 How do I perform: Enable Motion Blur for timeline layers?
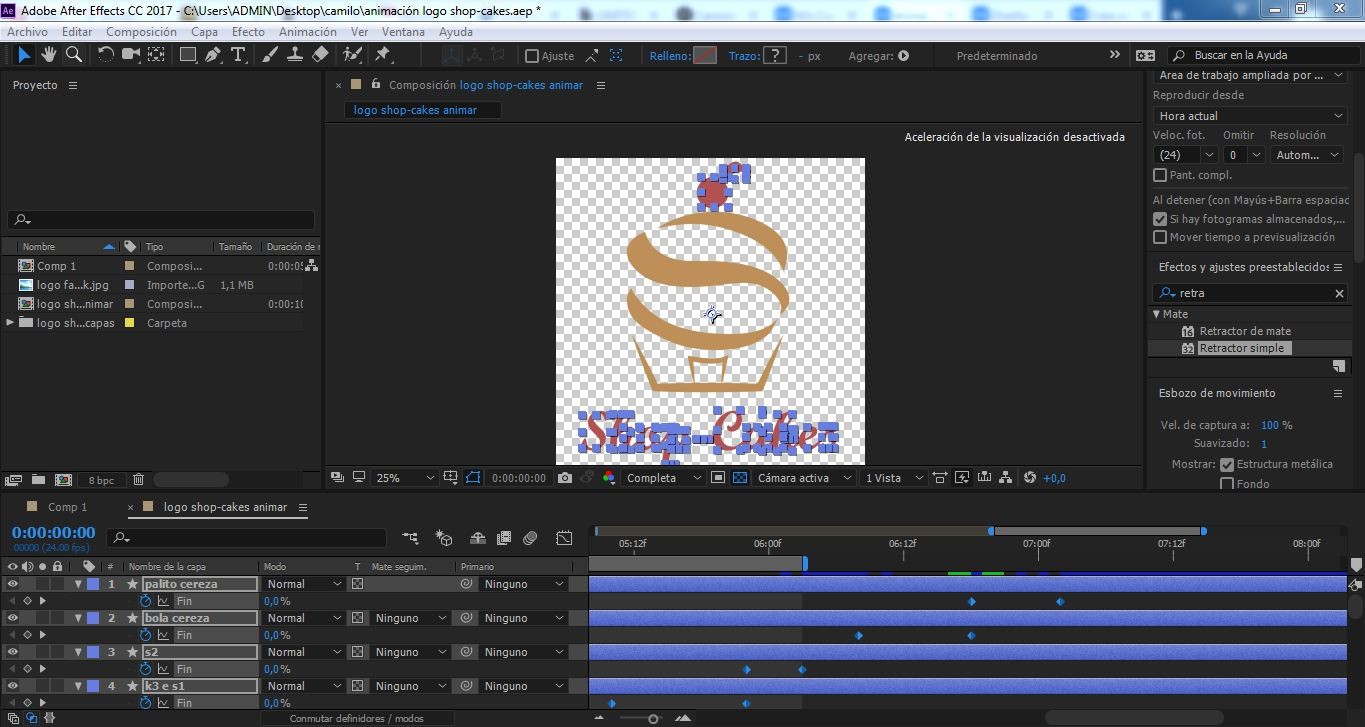[x=530, y=538]
